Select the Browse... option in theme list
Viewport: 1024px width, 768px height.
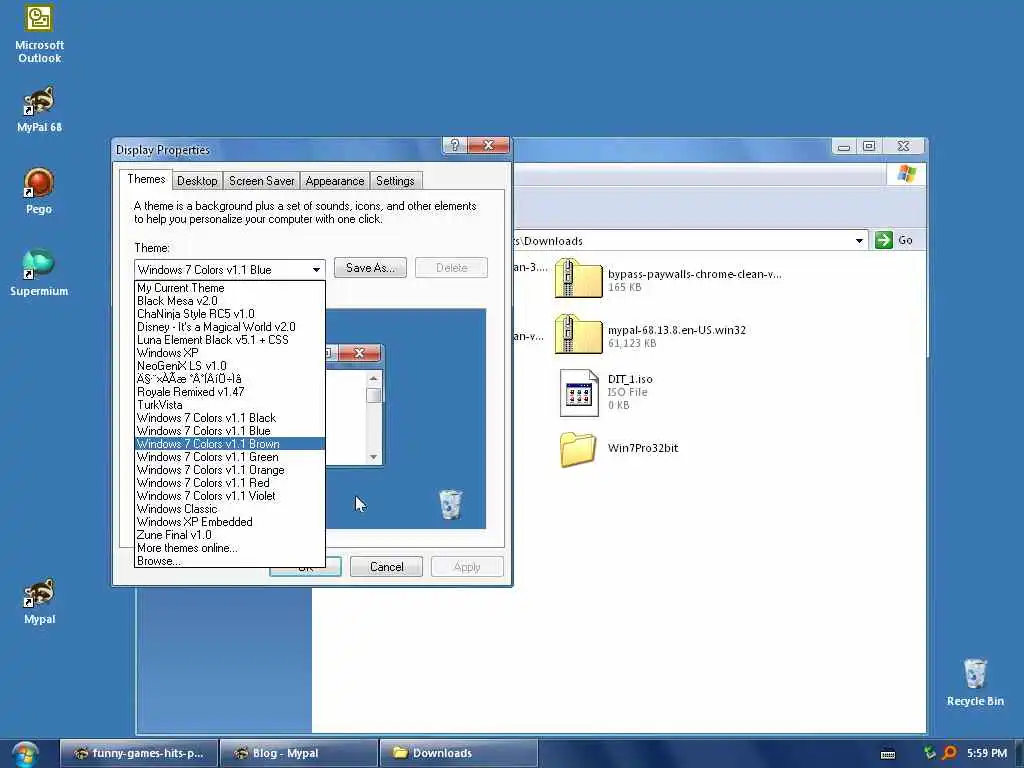[229, 561]
